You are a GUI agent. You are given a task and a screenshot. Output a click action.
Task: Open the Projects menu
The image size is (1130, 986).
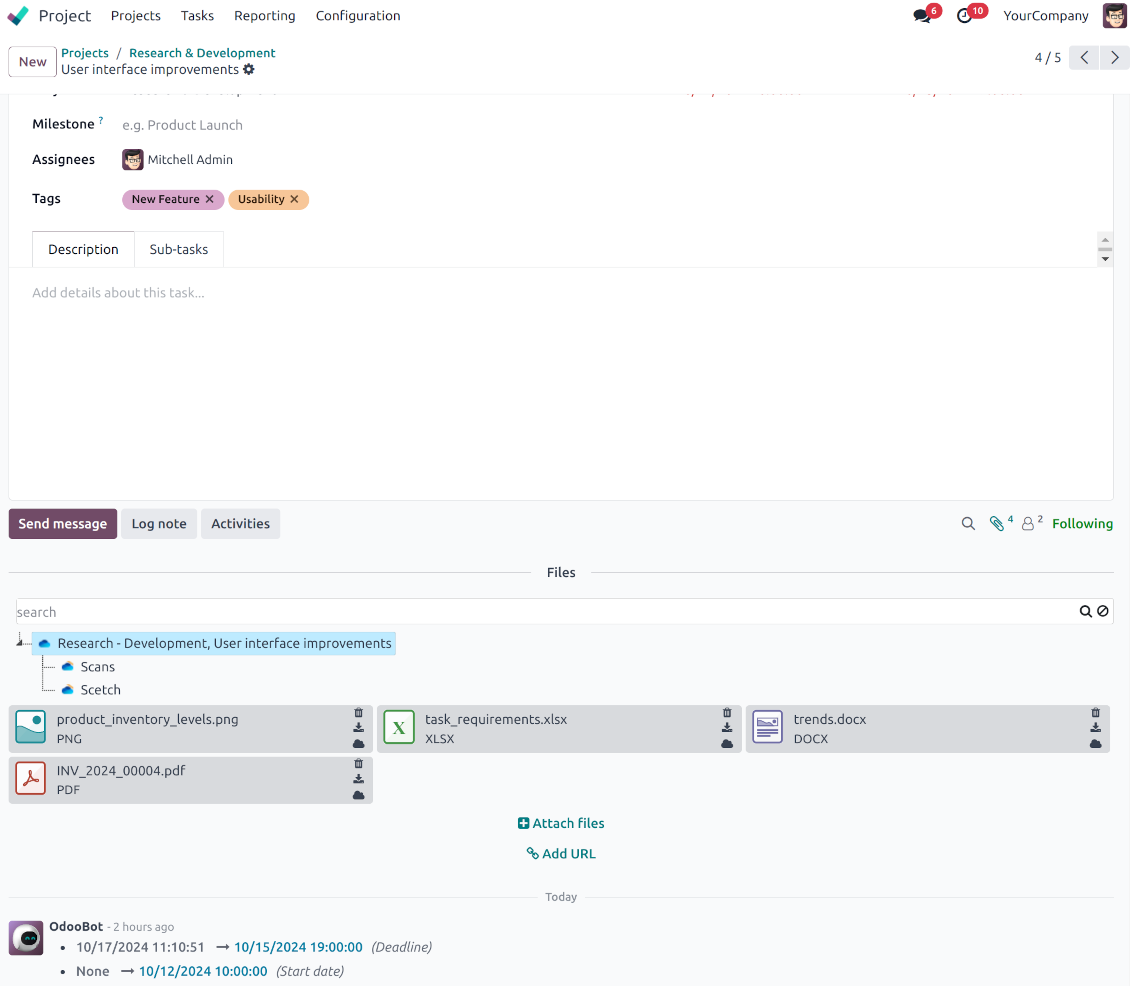click(135, 16)
